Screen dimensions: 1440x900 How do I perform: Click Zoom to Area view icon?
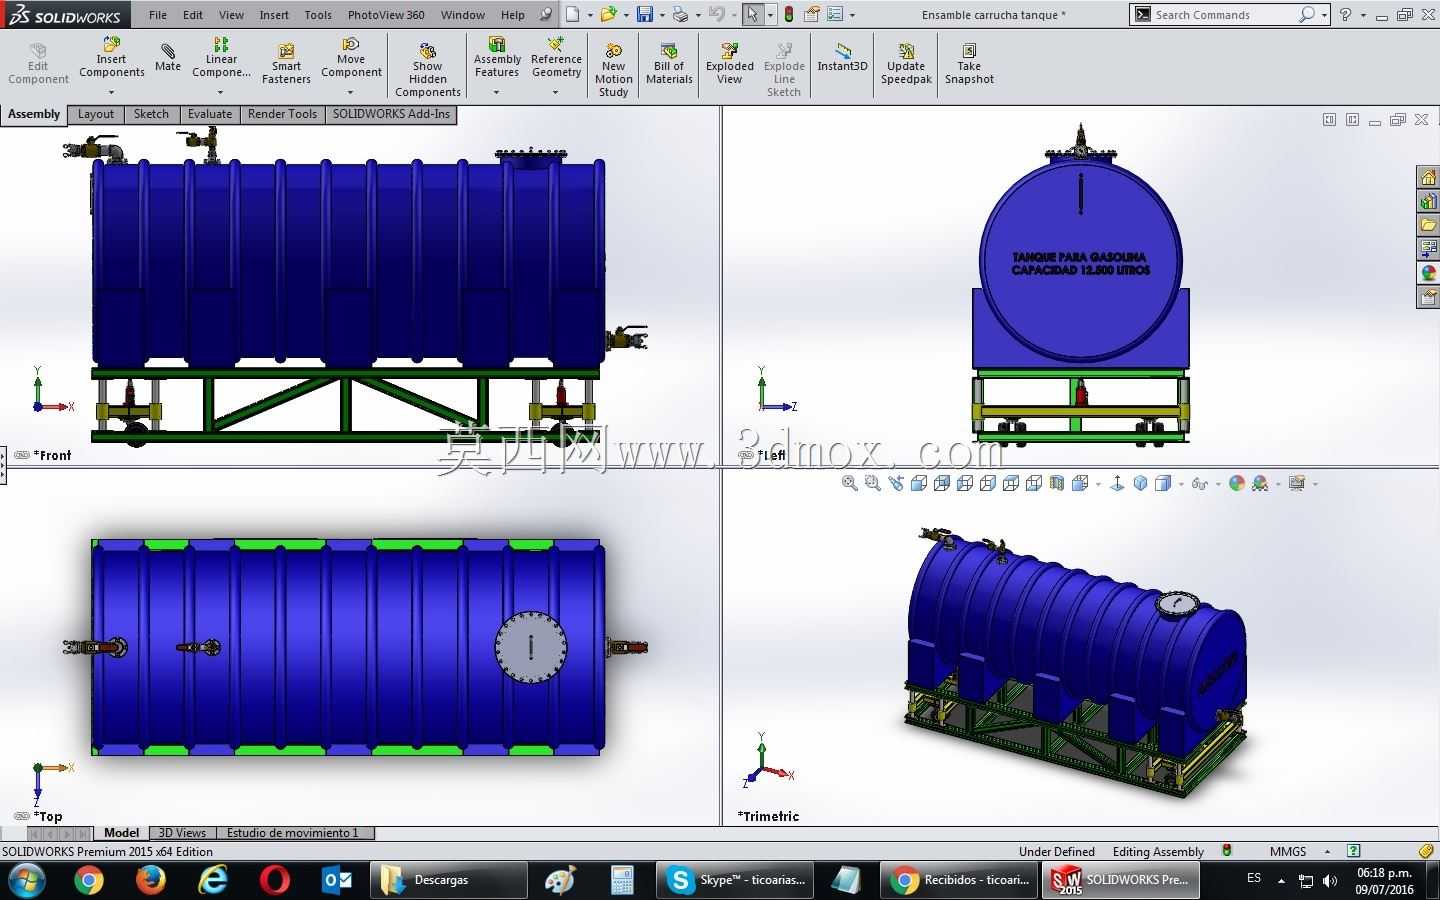coord(872,483)
